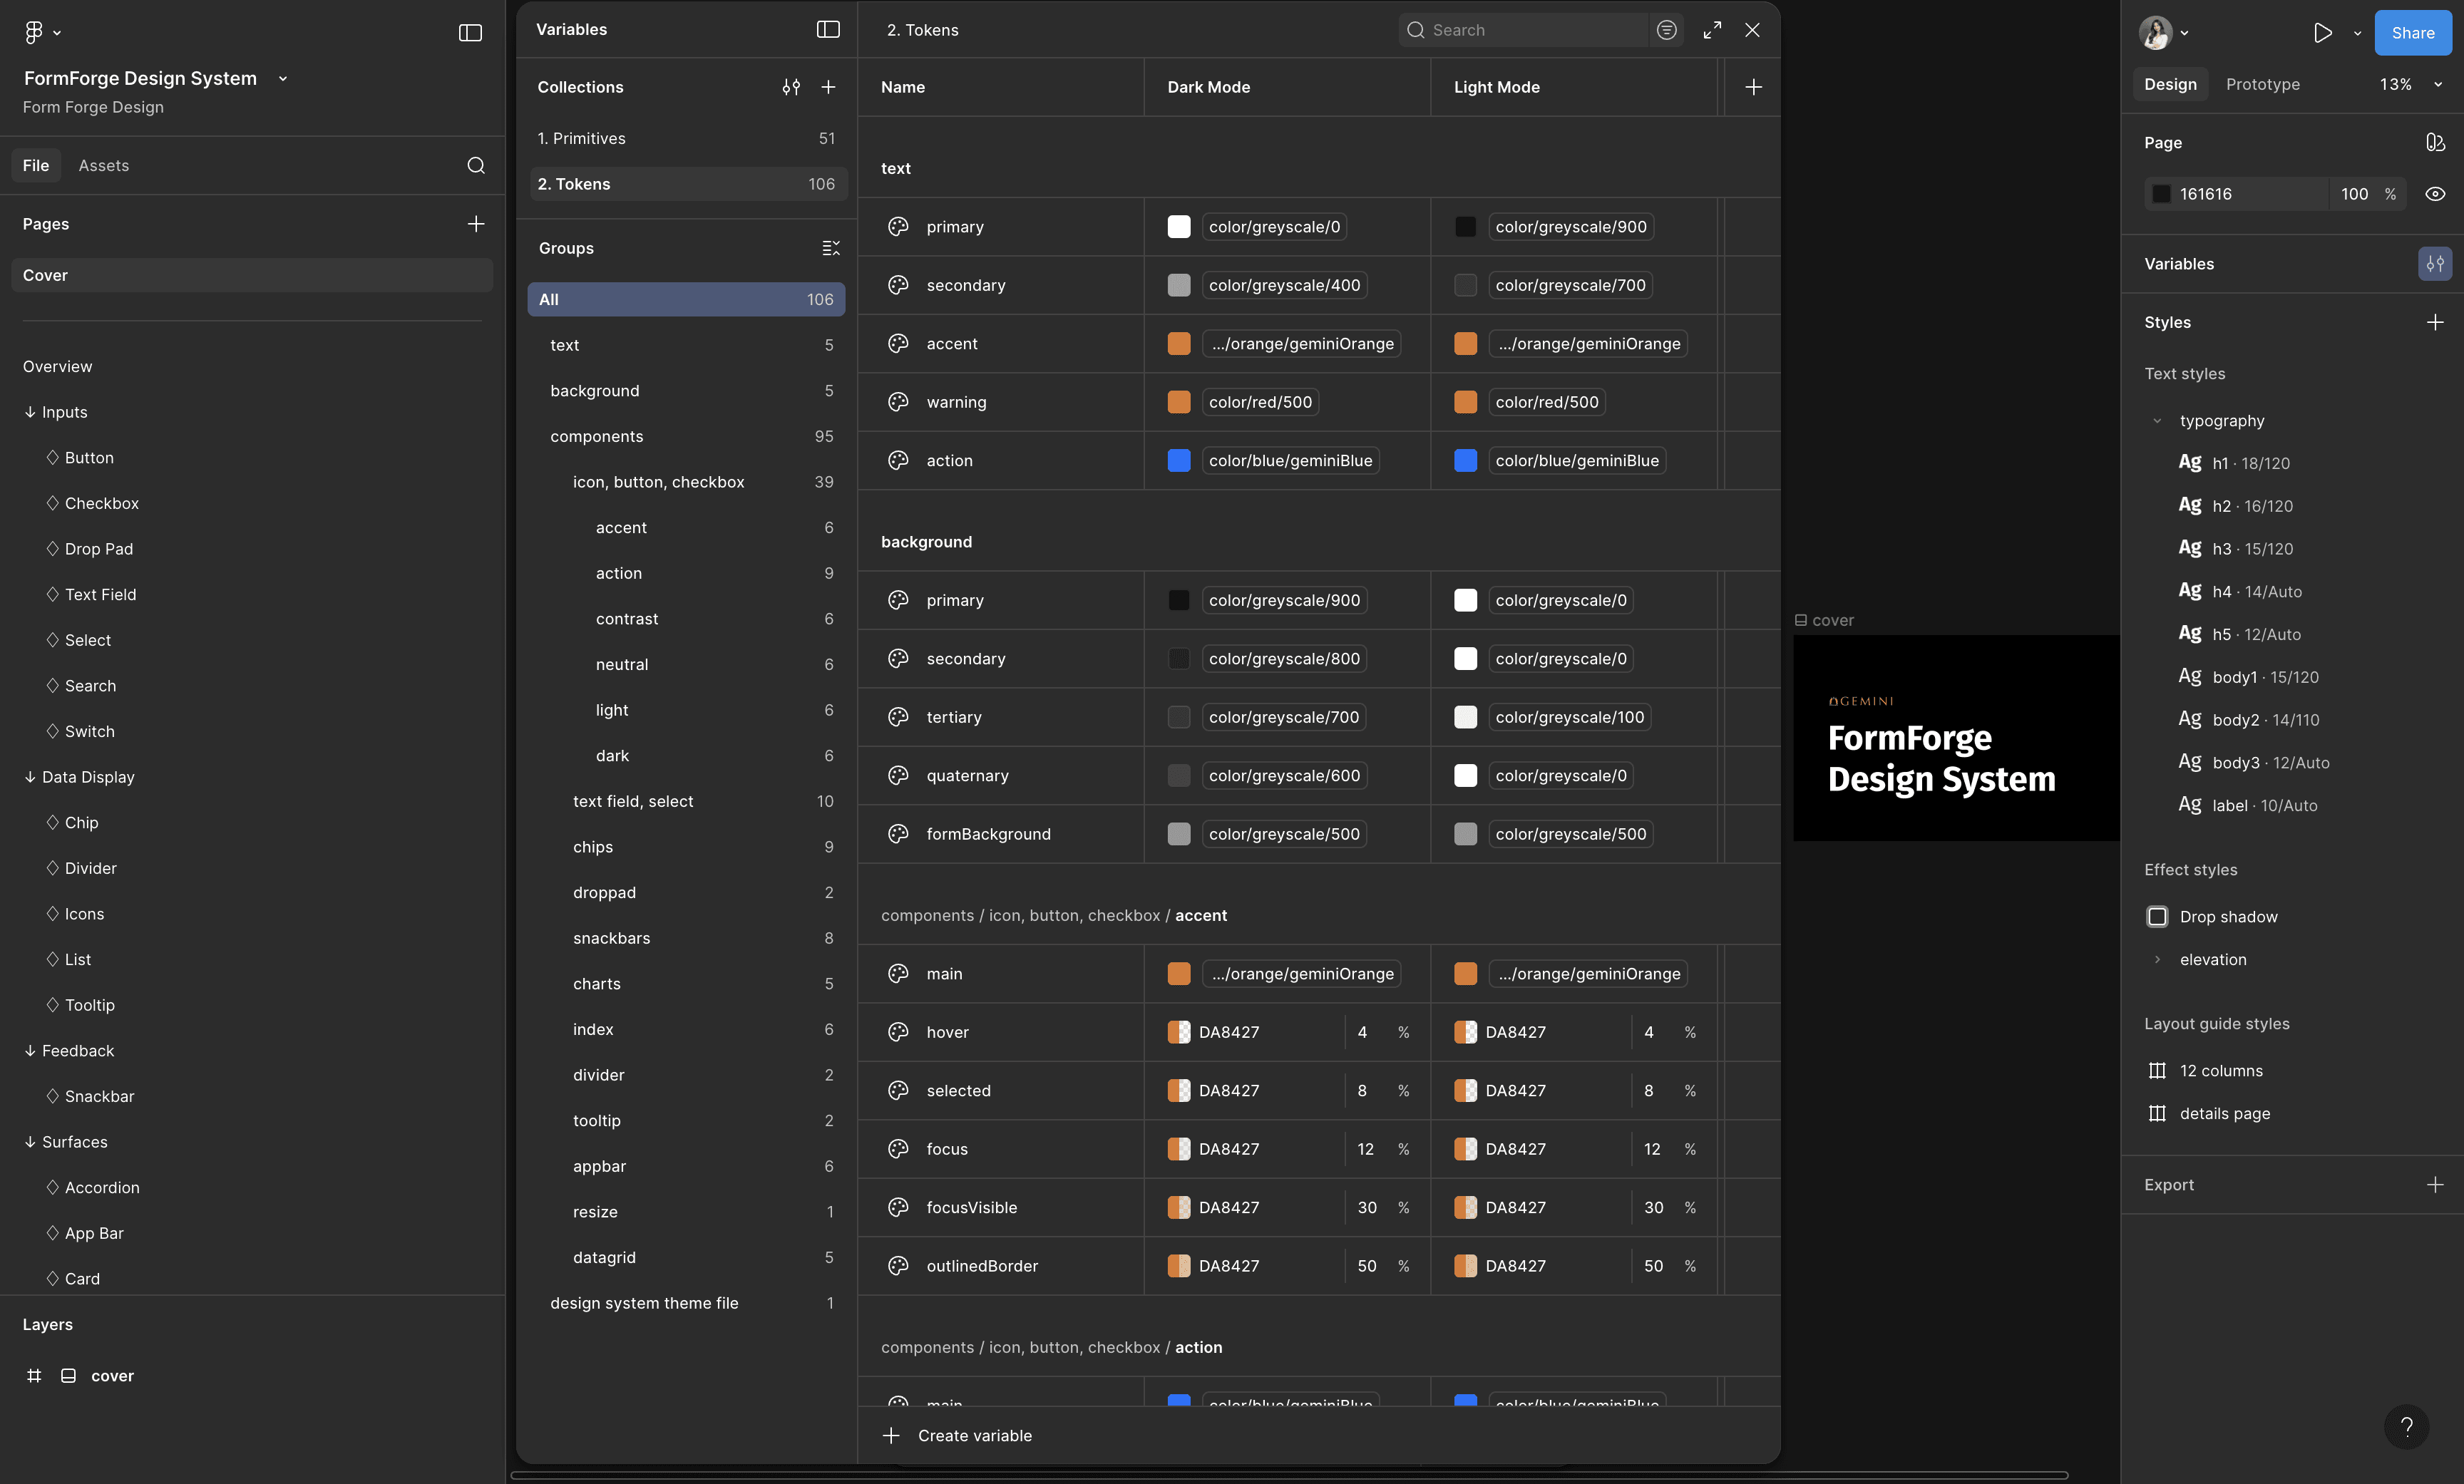Add a new variable mode column
The image size is (2464, 1484).
[x=1753, y=87]
